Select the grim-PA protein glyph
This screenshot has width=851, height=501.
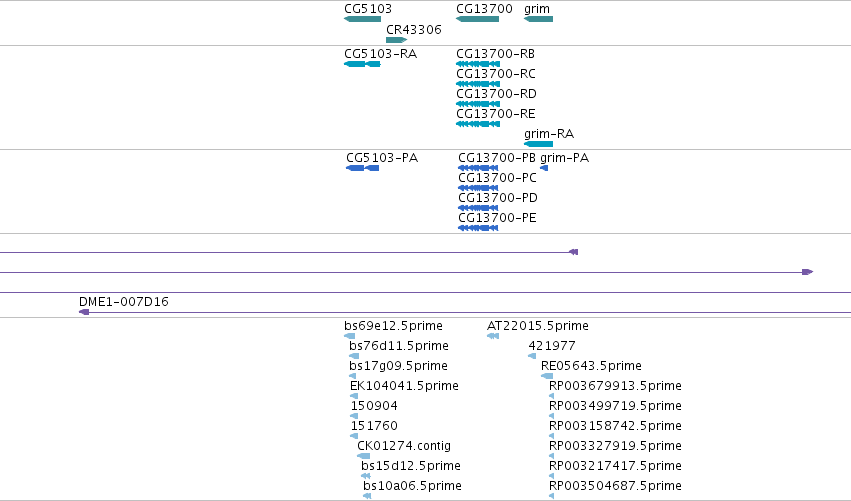pyautogui.click(x=544, y=168)
